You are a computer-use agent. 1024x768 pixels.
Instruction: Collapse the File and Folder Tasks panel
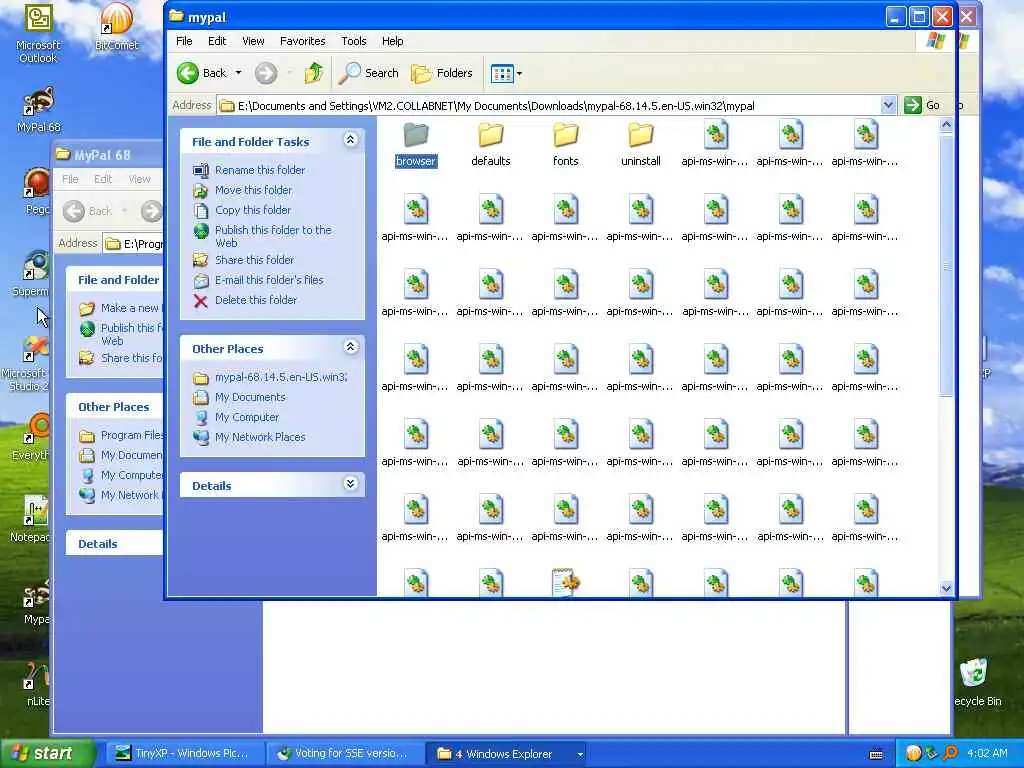pos(351,140)
